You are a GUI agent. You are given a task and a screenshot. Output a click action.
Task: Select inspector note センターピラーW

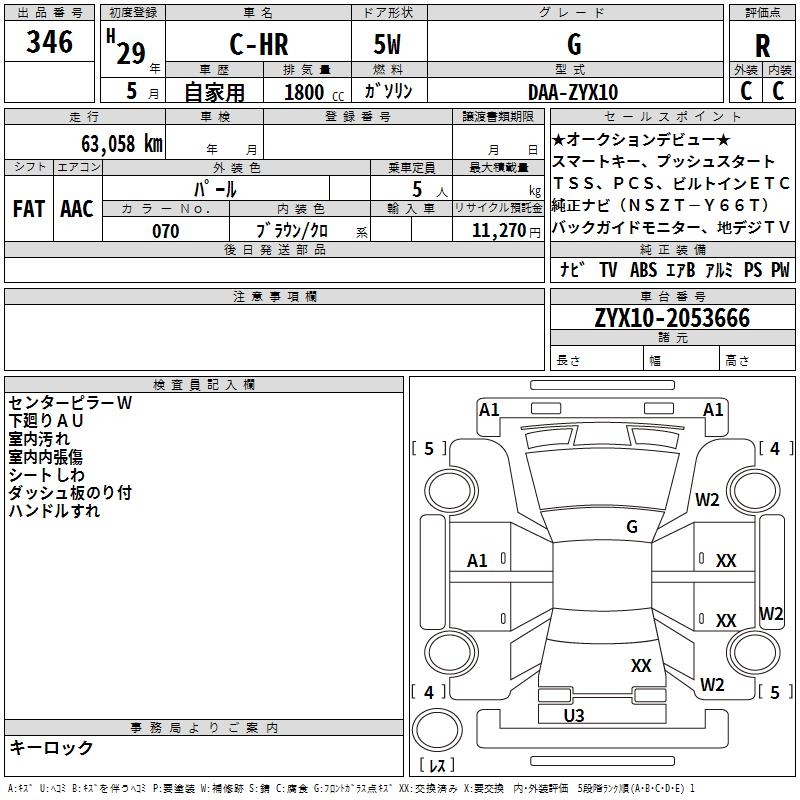tap(70, 403)
